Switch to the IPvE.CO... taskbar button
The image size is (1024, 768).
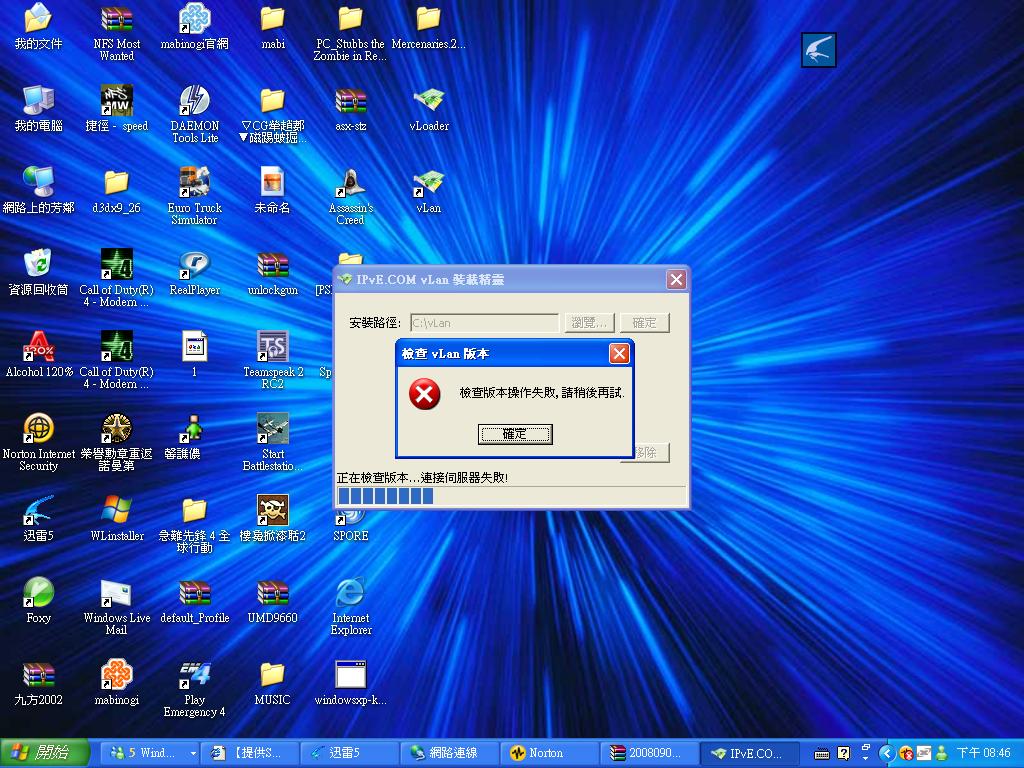tap(749, 753)
